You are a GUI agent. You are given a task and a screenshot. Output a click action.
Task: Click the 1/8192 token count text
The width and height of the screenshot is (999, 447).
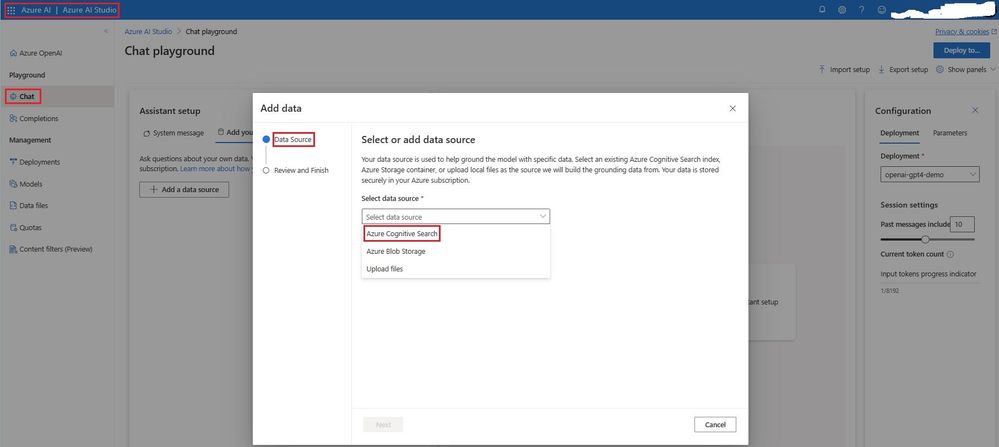[x=890, y=290]
